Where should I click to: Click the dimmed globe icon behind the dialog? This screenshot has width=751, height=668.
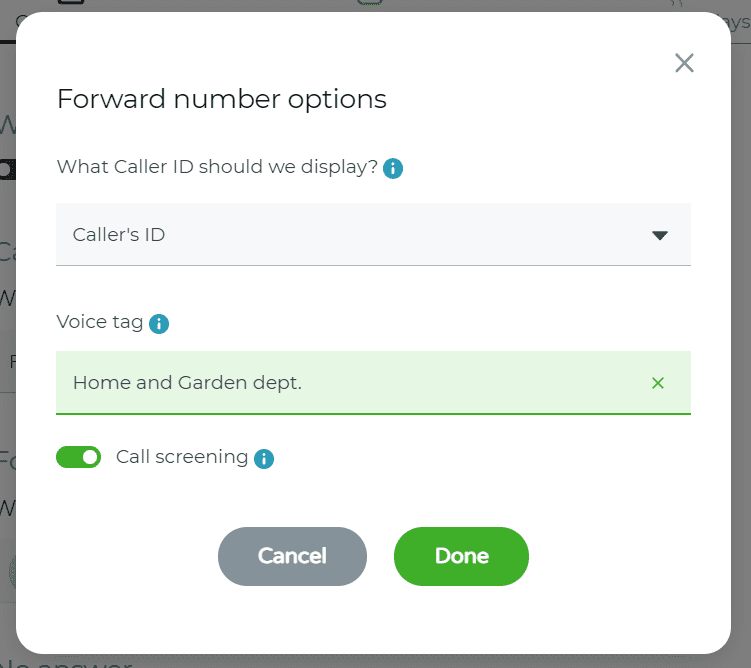[10, 572]
